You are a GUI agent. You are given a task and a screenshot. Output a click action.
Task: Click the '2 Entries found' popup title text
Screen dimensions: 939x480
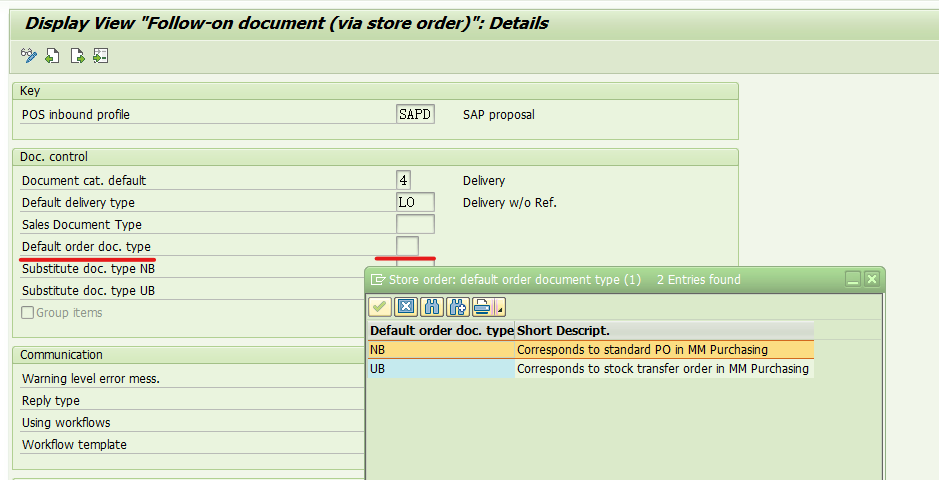tap(698, 280)
